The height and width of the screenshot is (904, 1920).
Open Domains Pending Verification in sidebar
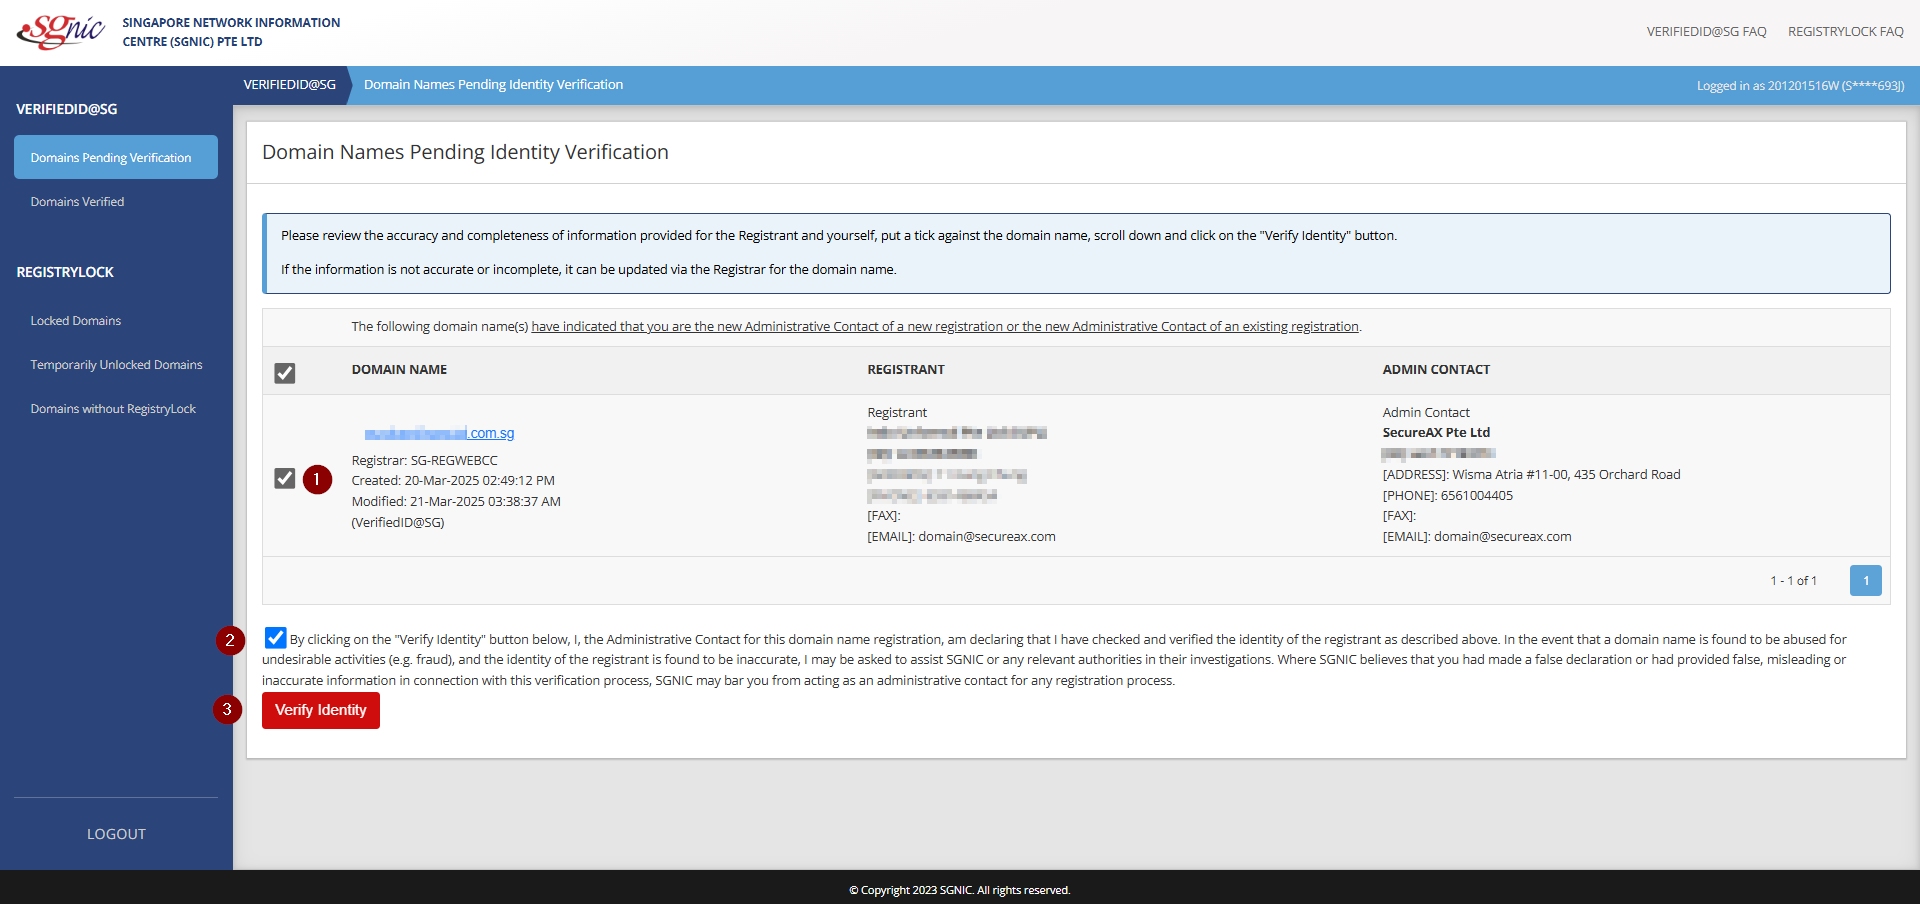[116, 158]
